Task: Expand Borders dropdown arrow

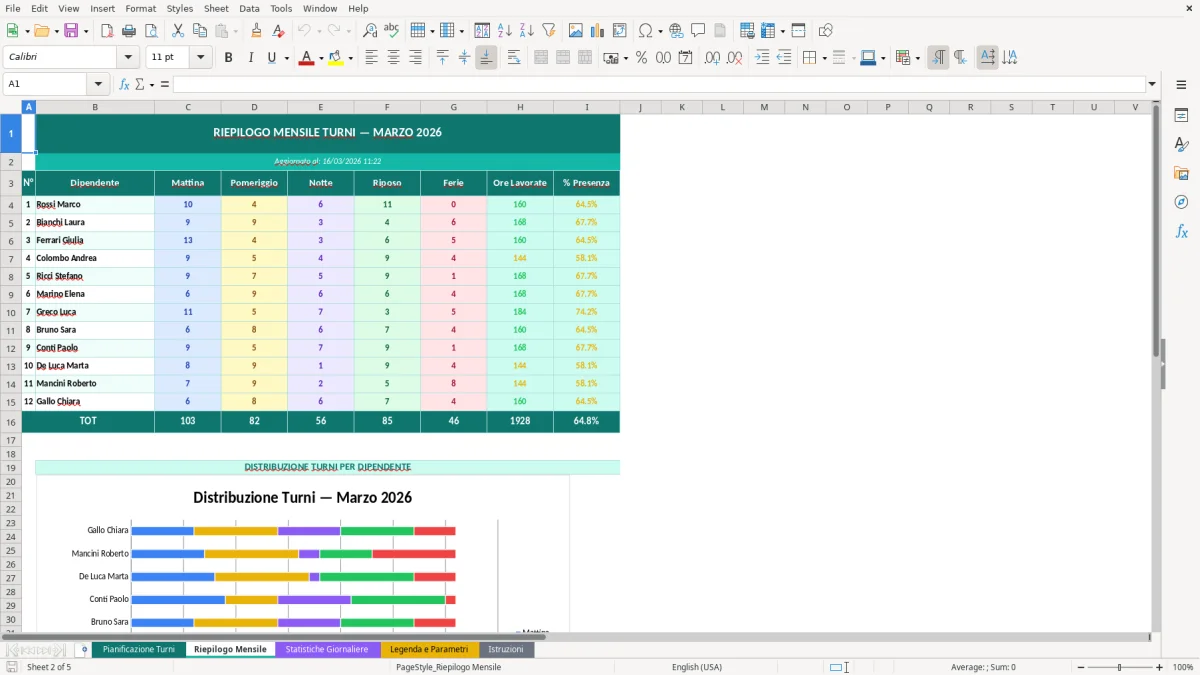Action: 824,58
